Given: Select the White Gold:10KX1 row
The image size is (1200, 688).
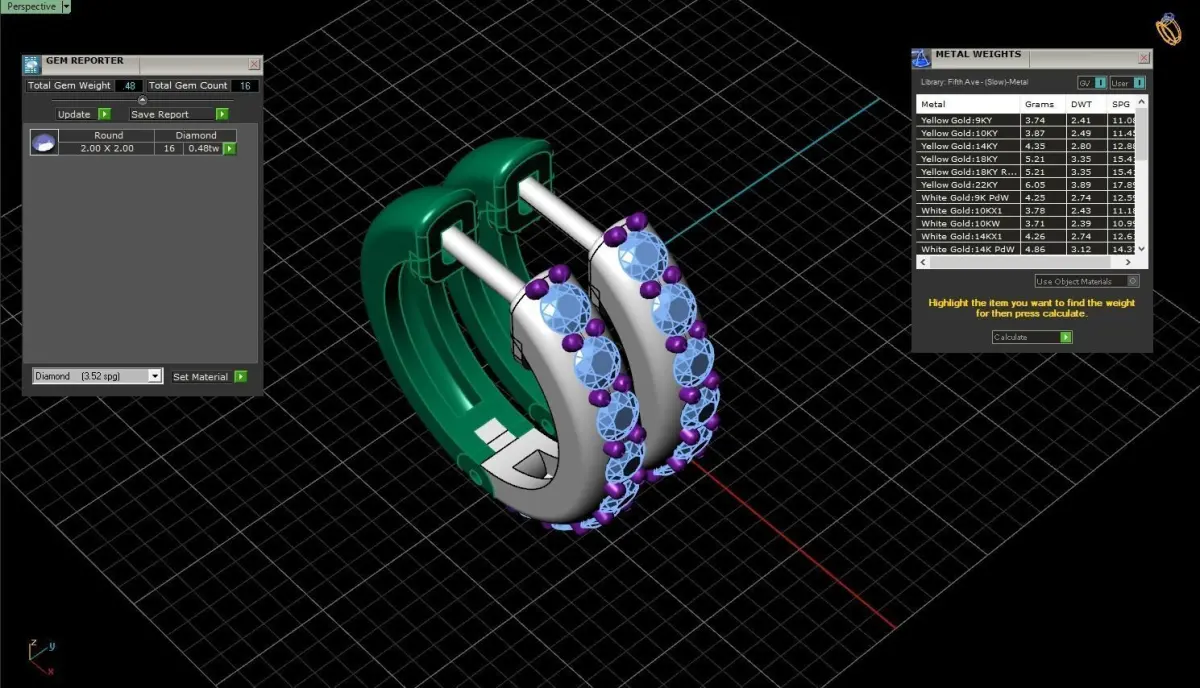Looking at the screenshot, I should (1026, 211).
